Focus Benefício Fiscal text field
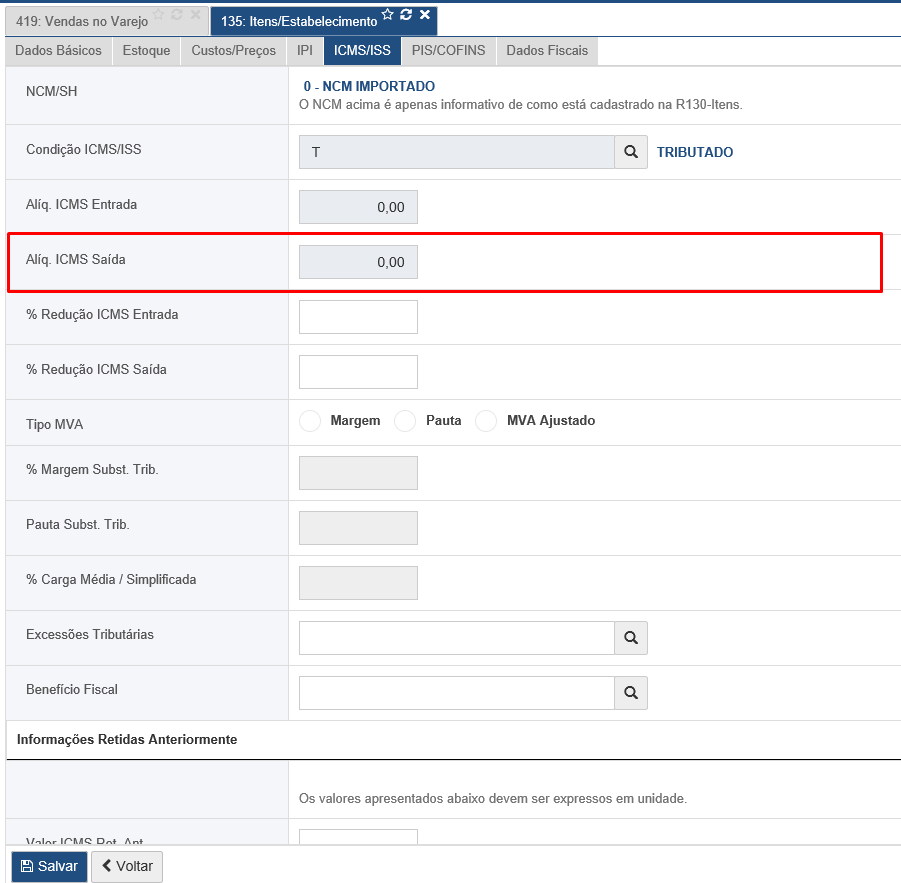 [457, 693]
